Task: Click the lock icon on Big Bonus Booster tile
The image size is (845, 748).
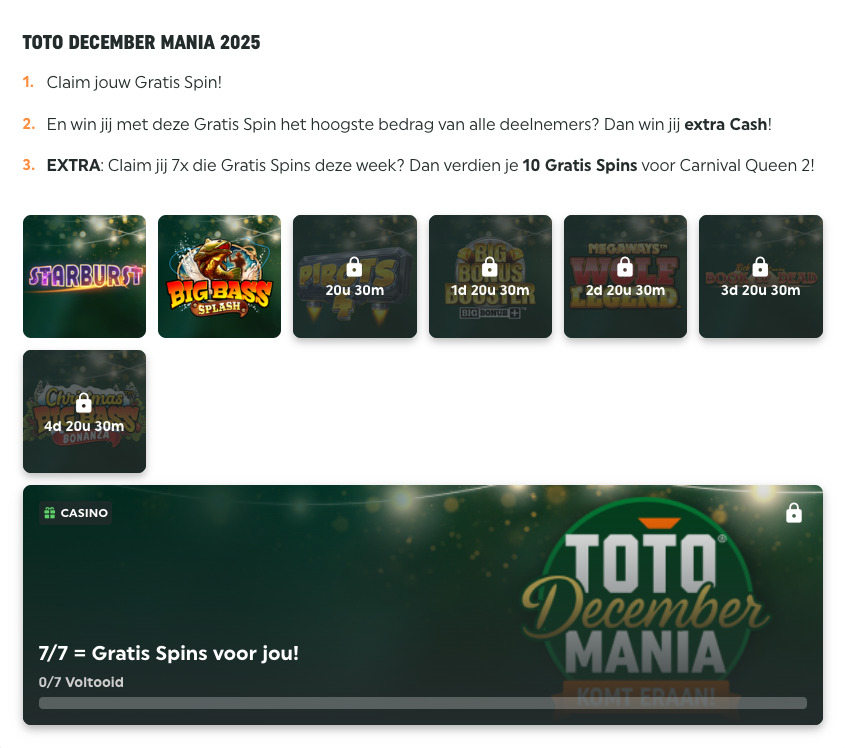Action: click(x=489, y=267)
